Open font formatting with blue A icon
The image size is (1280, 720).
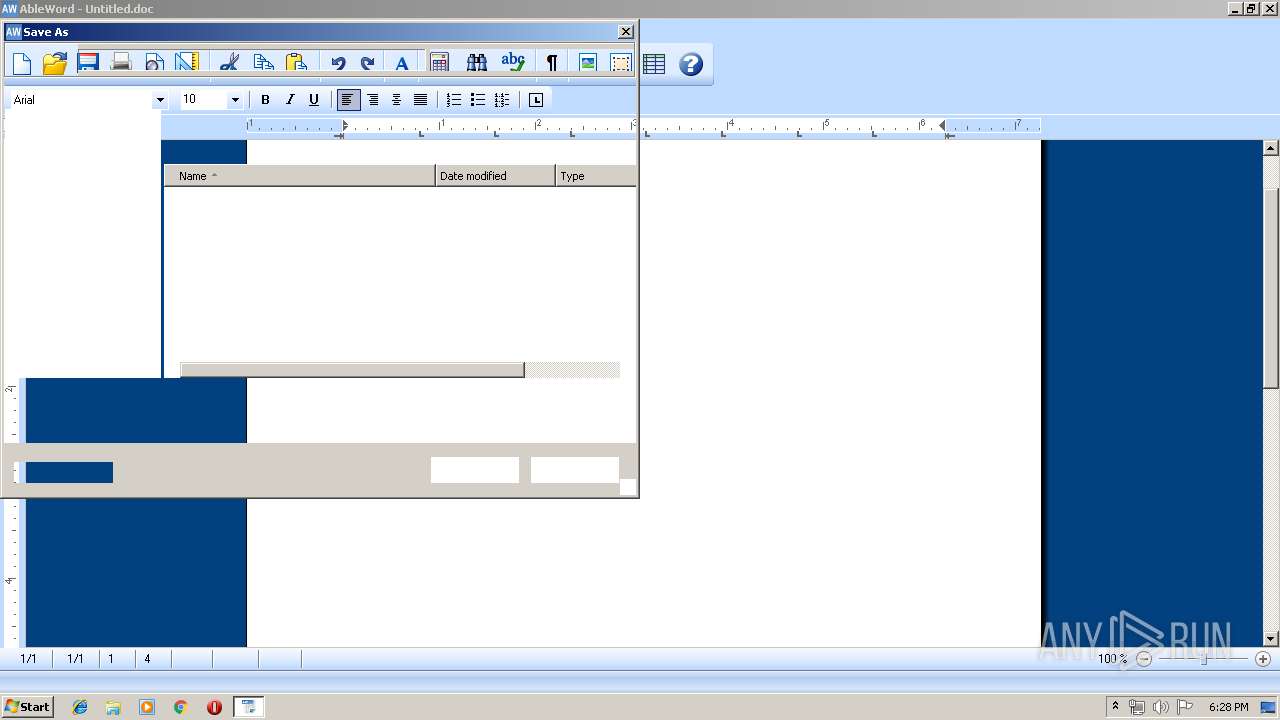(x=402, y=63)
